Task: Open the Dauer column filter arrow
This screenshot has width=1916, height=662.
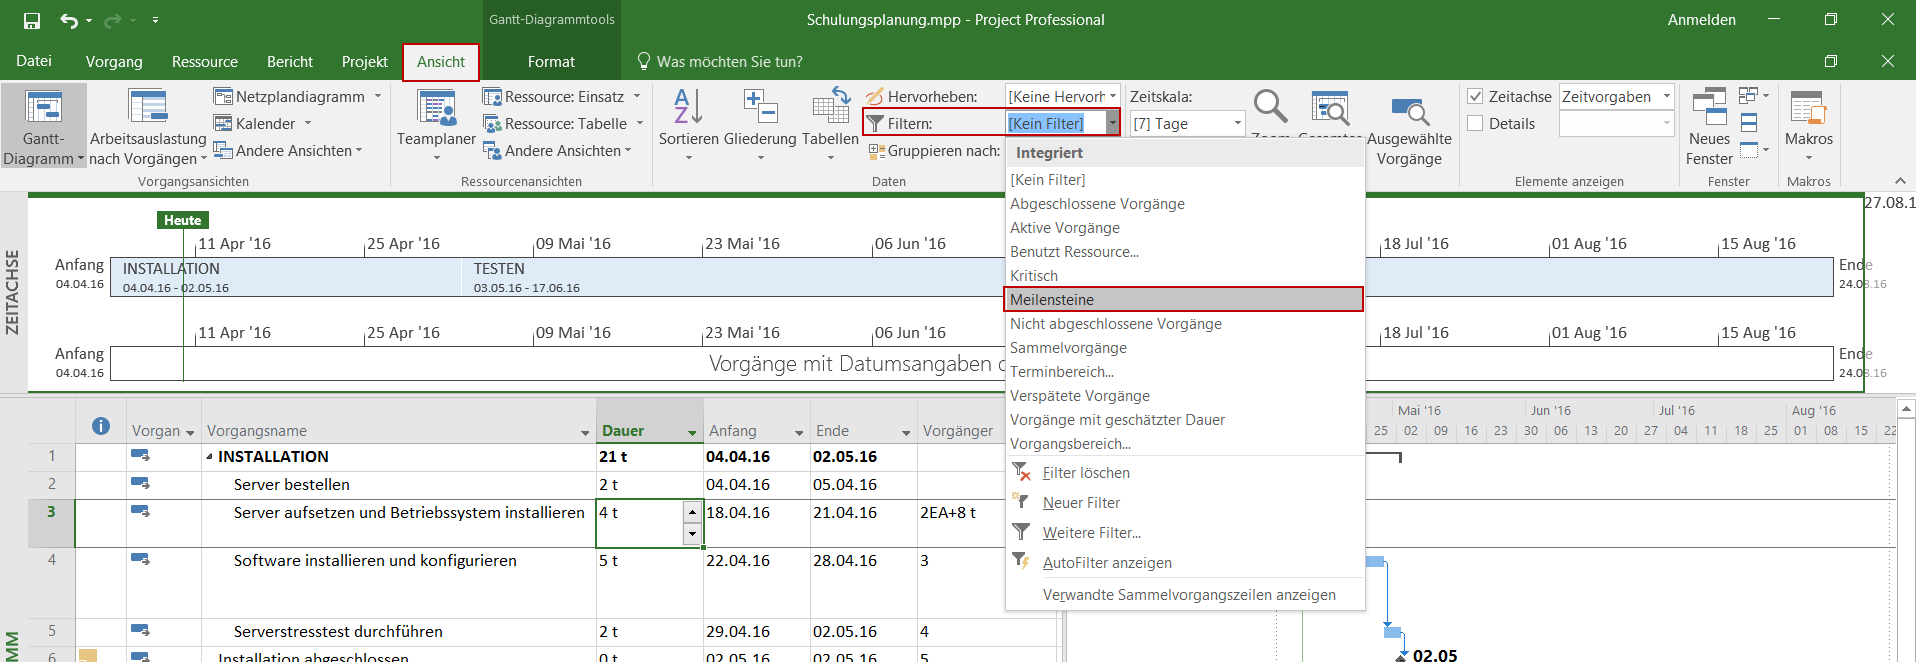Action: [x=691, y=432]
